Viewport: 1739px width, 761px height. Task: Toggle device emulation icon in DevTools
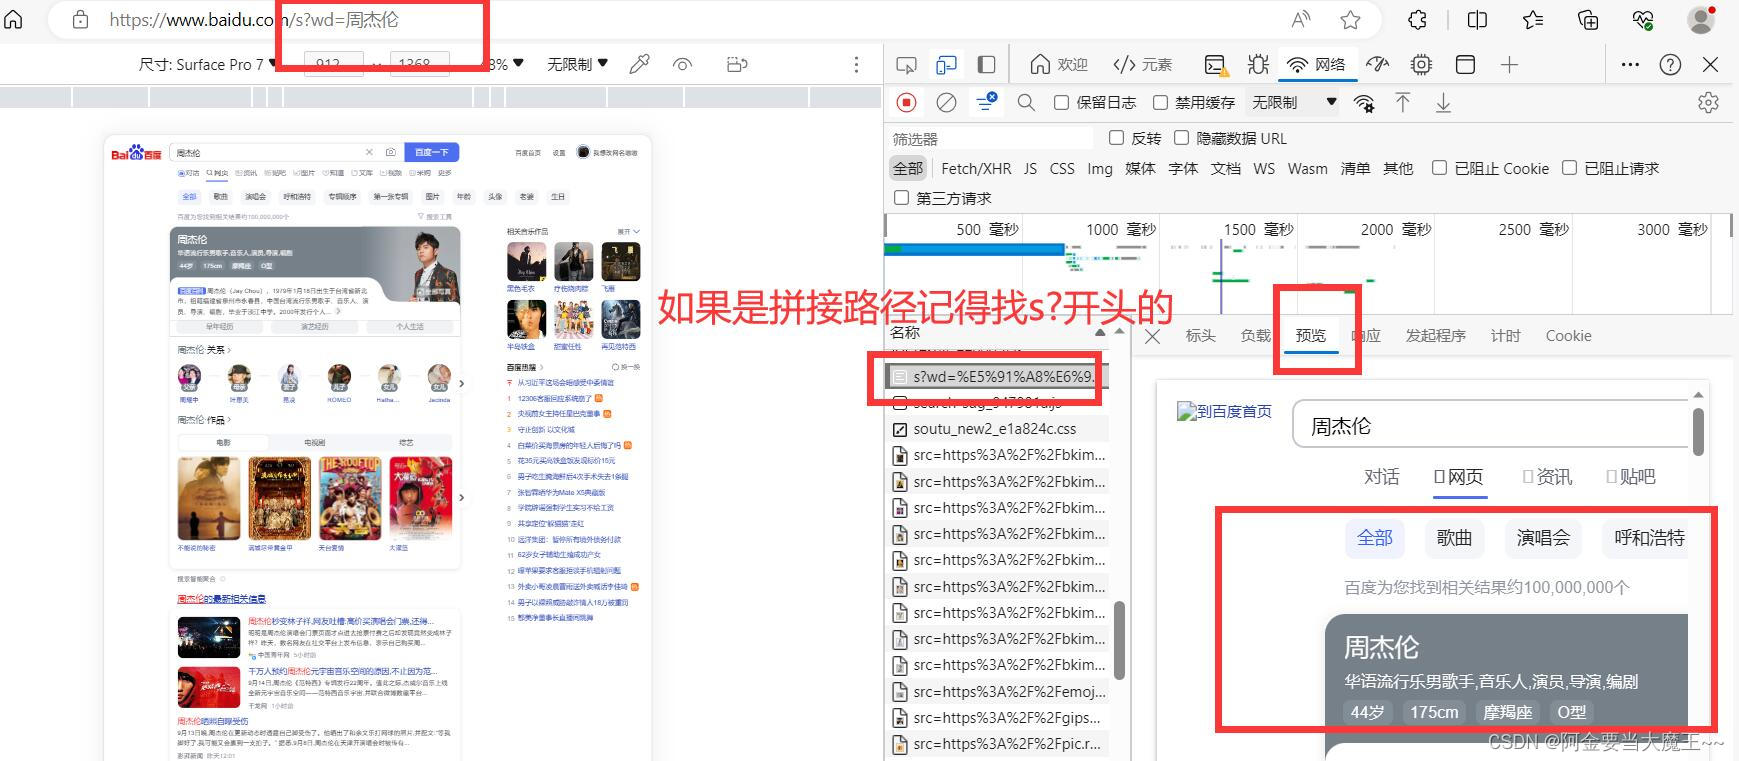[x=946, y=65]
